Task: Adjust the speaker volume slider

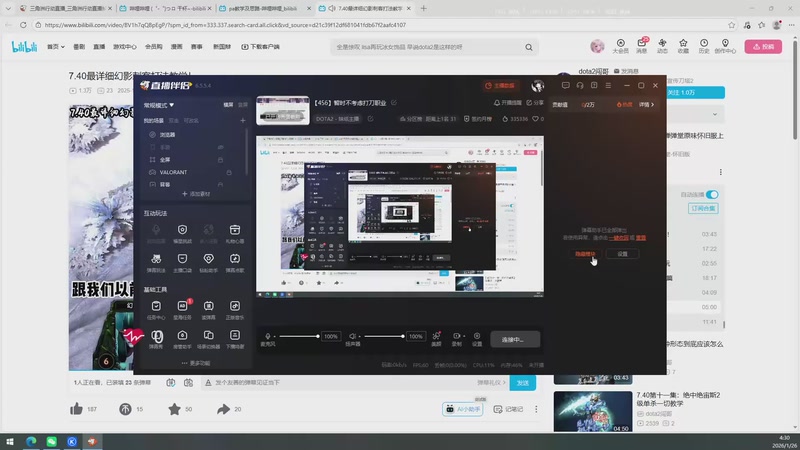Action: [x=384, y=336]
